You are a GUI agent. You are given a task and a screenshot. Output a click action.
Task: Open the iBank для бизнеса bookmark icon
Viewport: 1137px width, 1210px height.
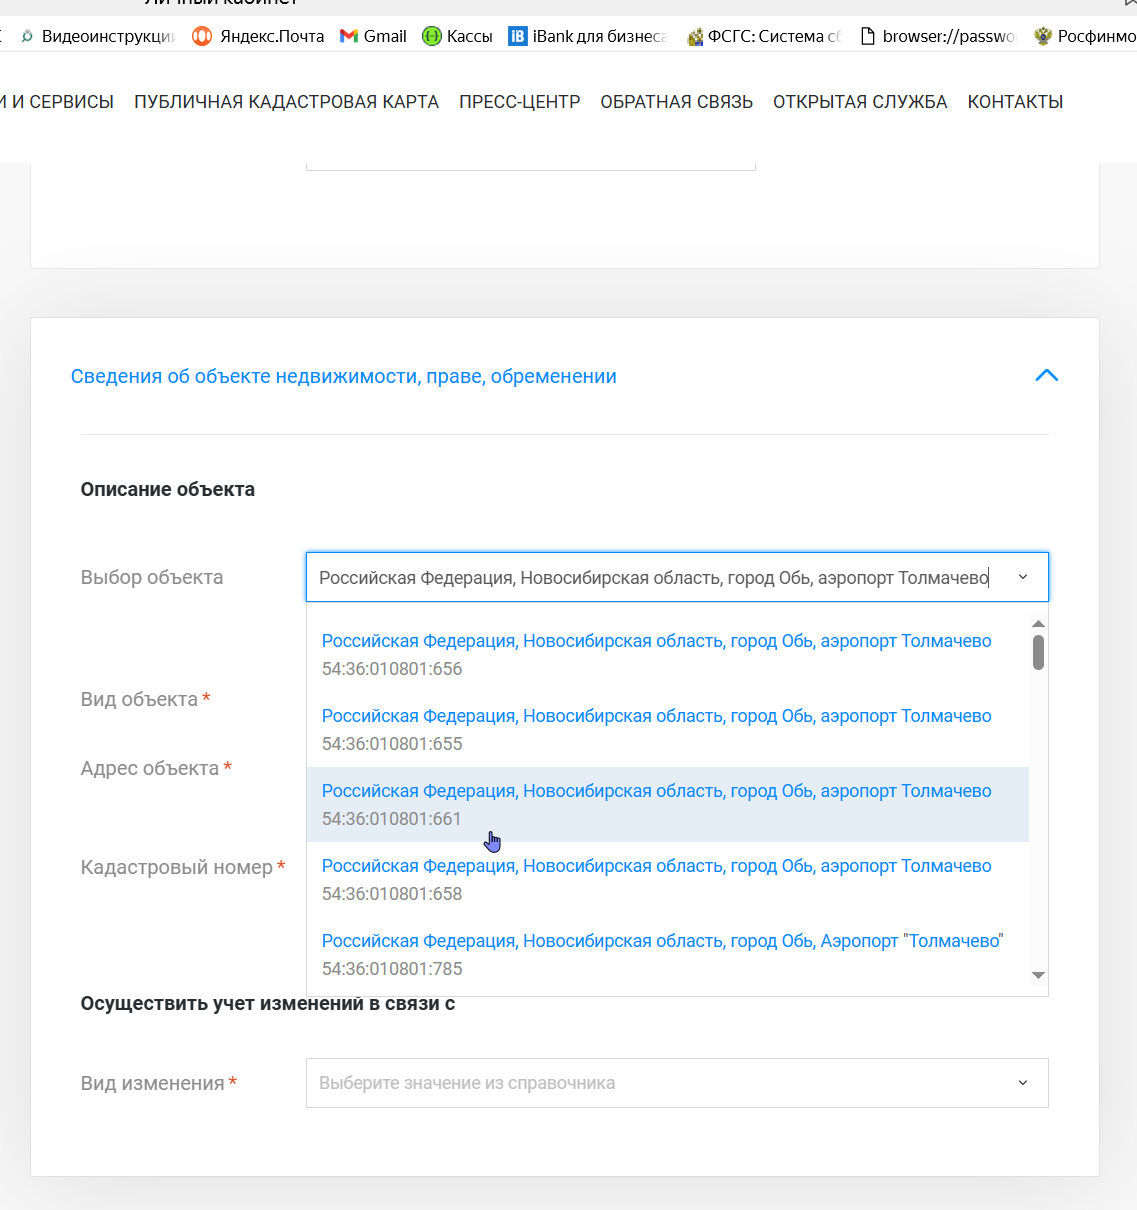coord(518,36)
